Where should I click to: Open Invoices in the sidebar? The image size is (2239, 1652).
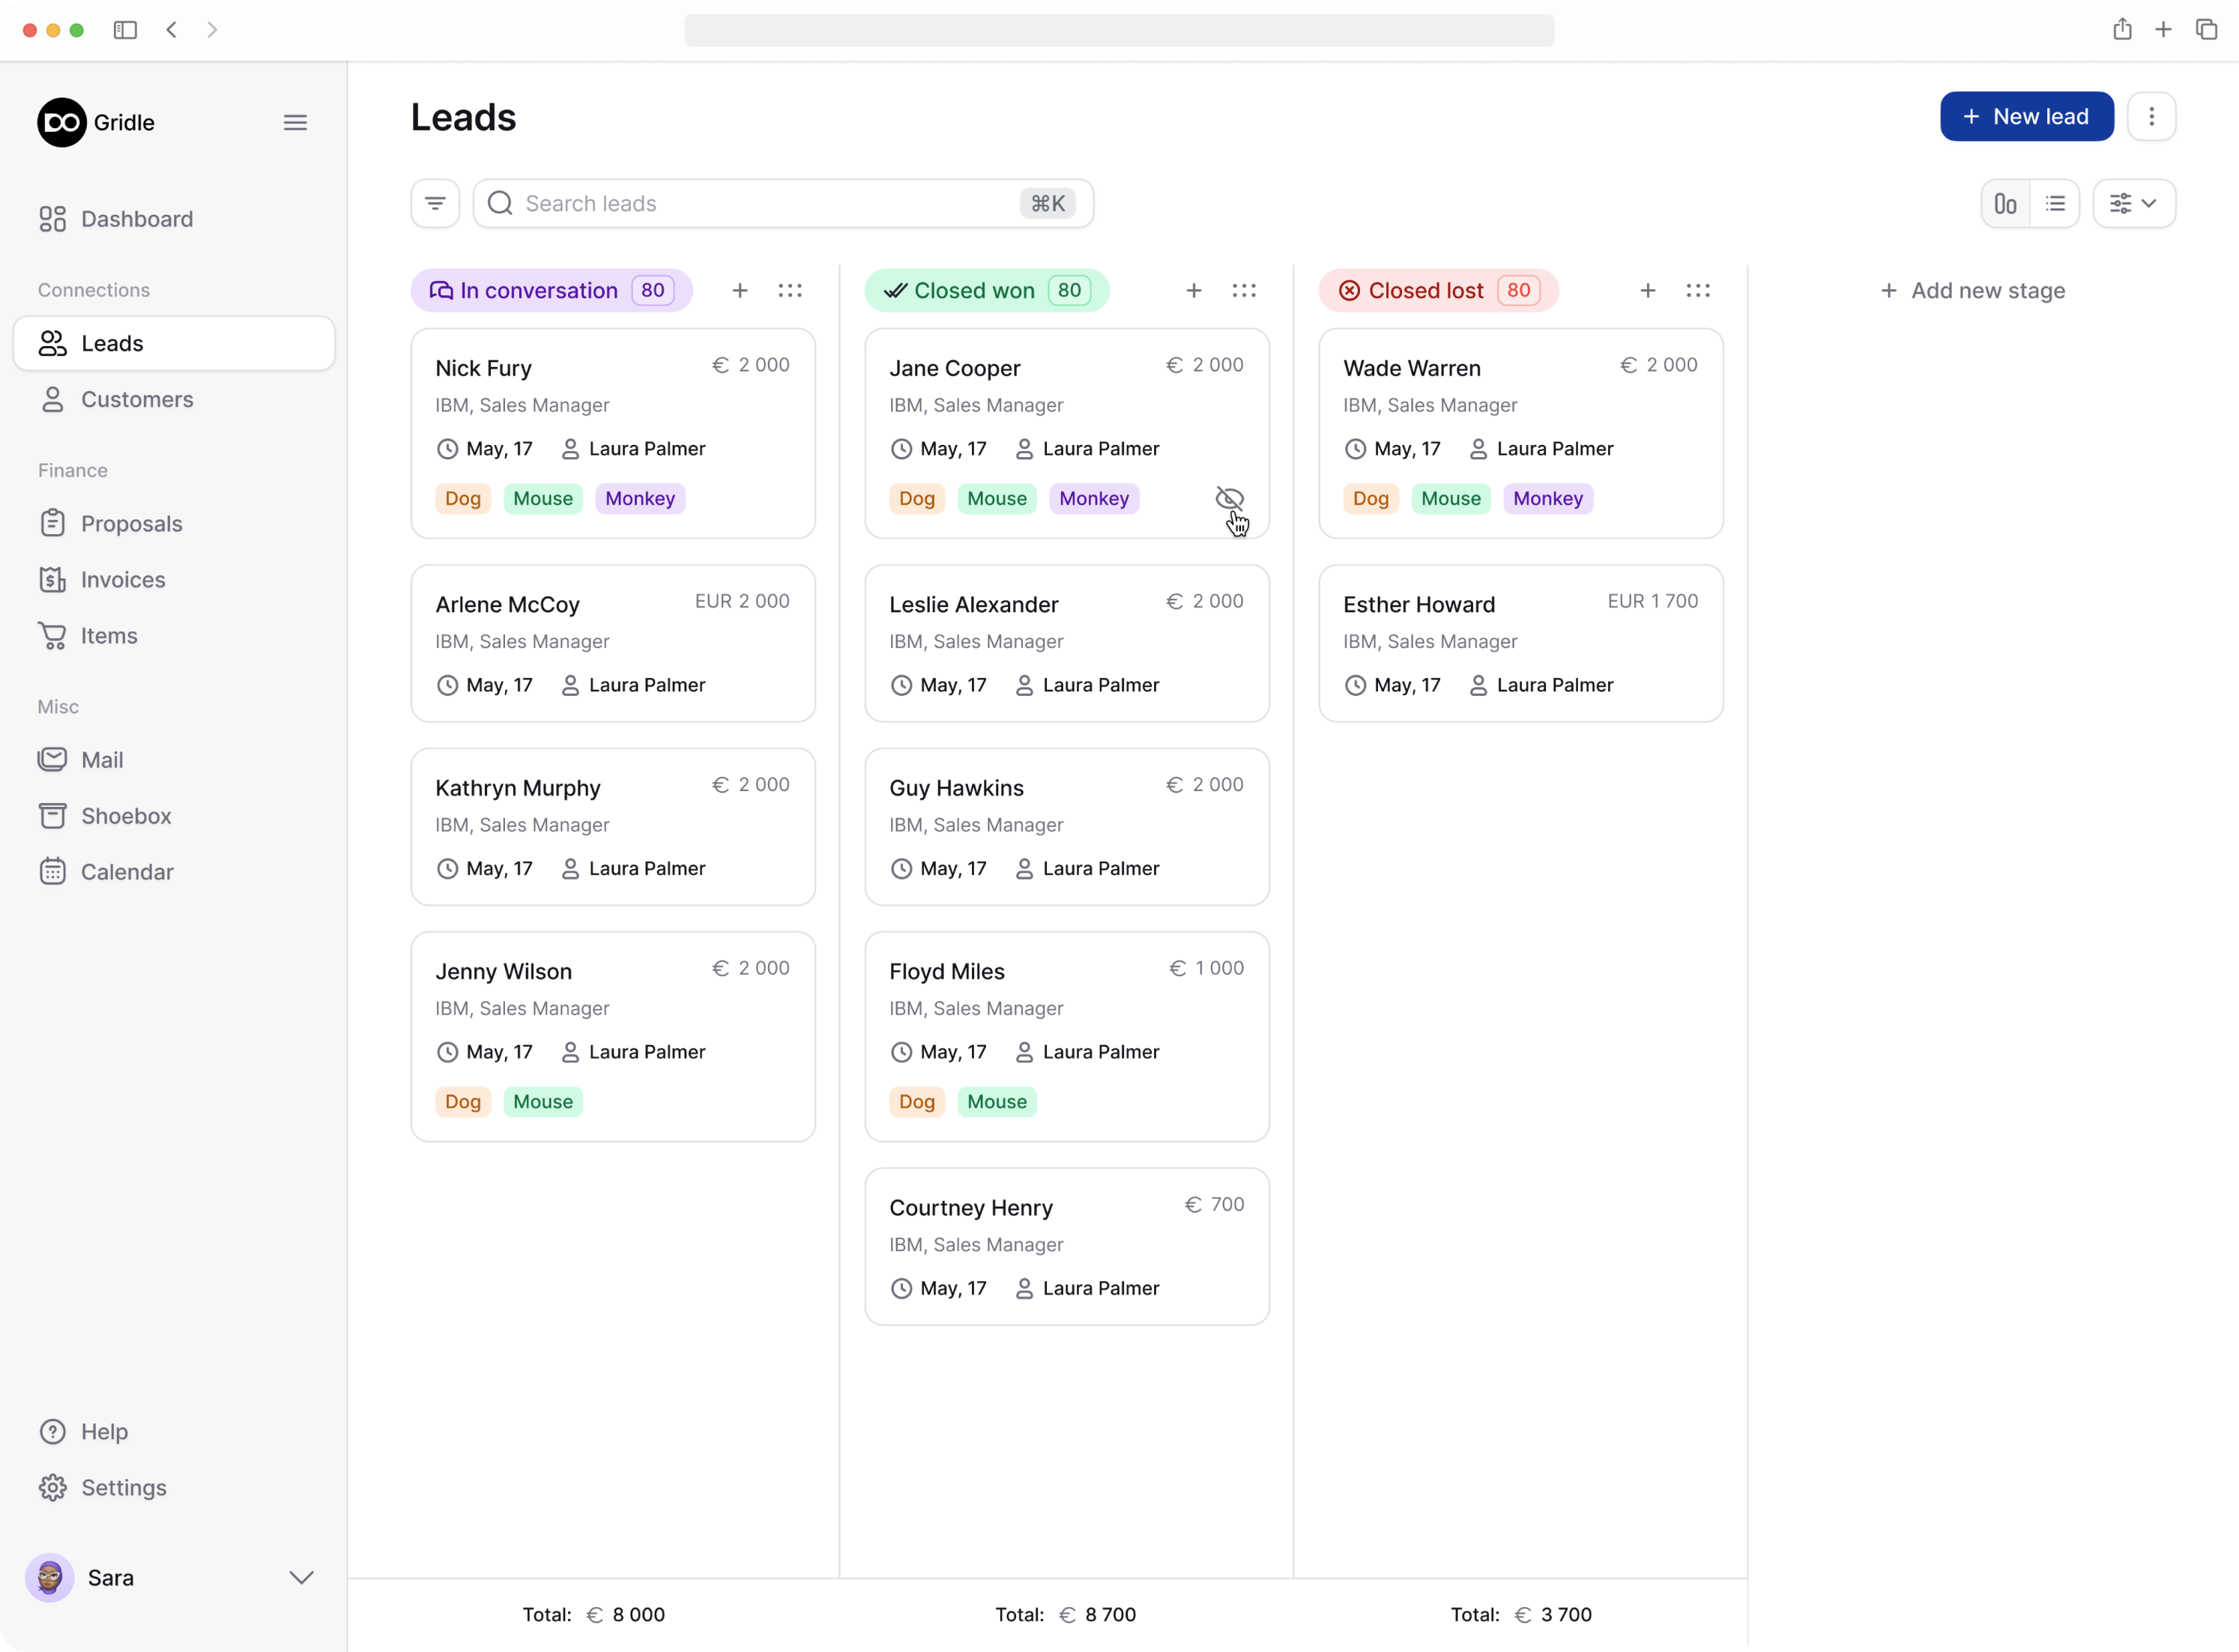[x=122, y=579]
